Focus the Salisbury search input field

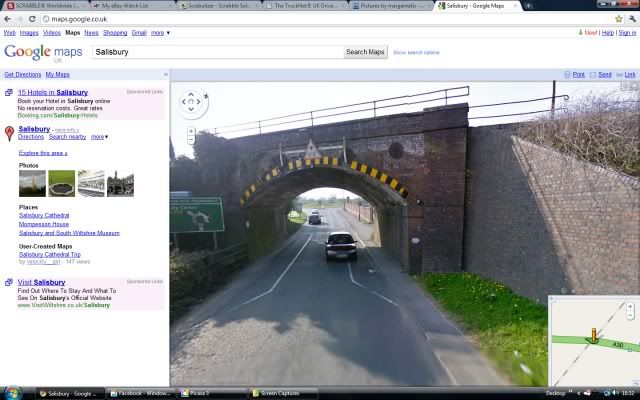pos(218,52)
